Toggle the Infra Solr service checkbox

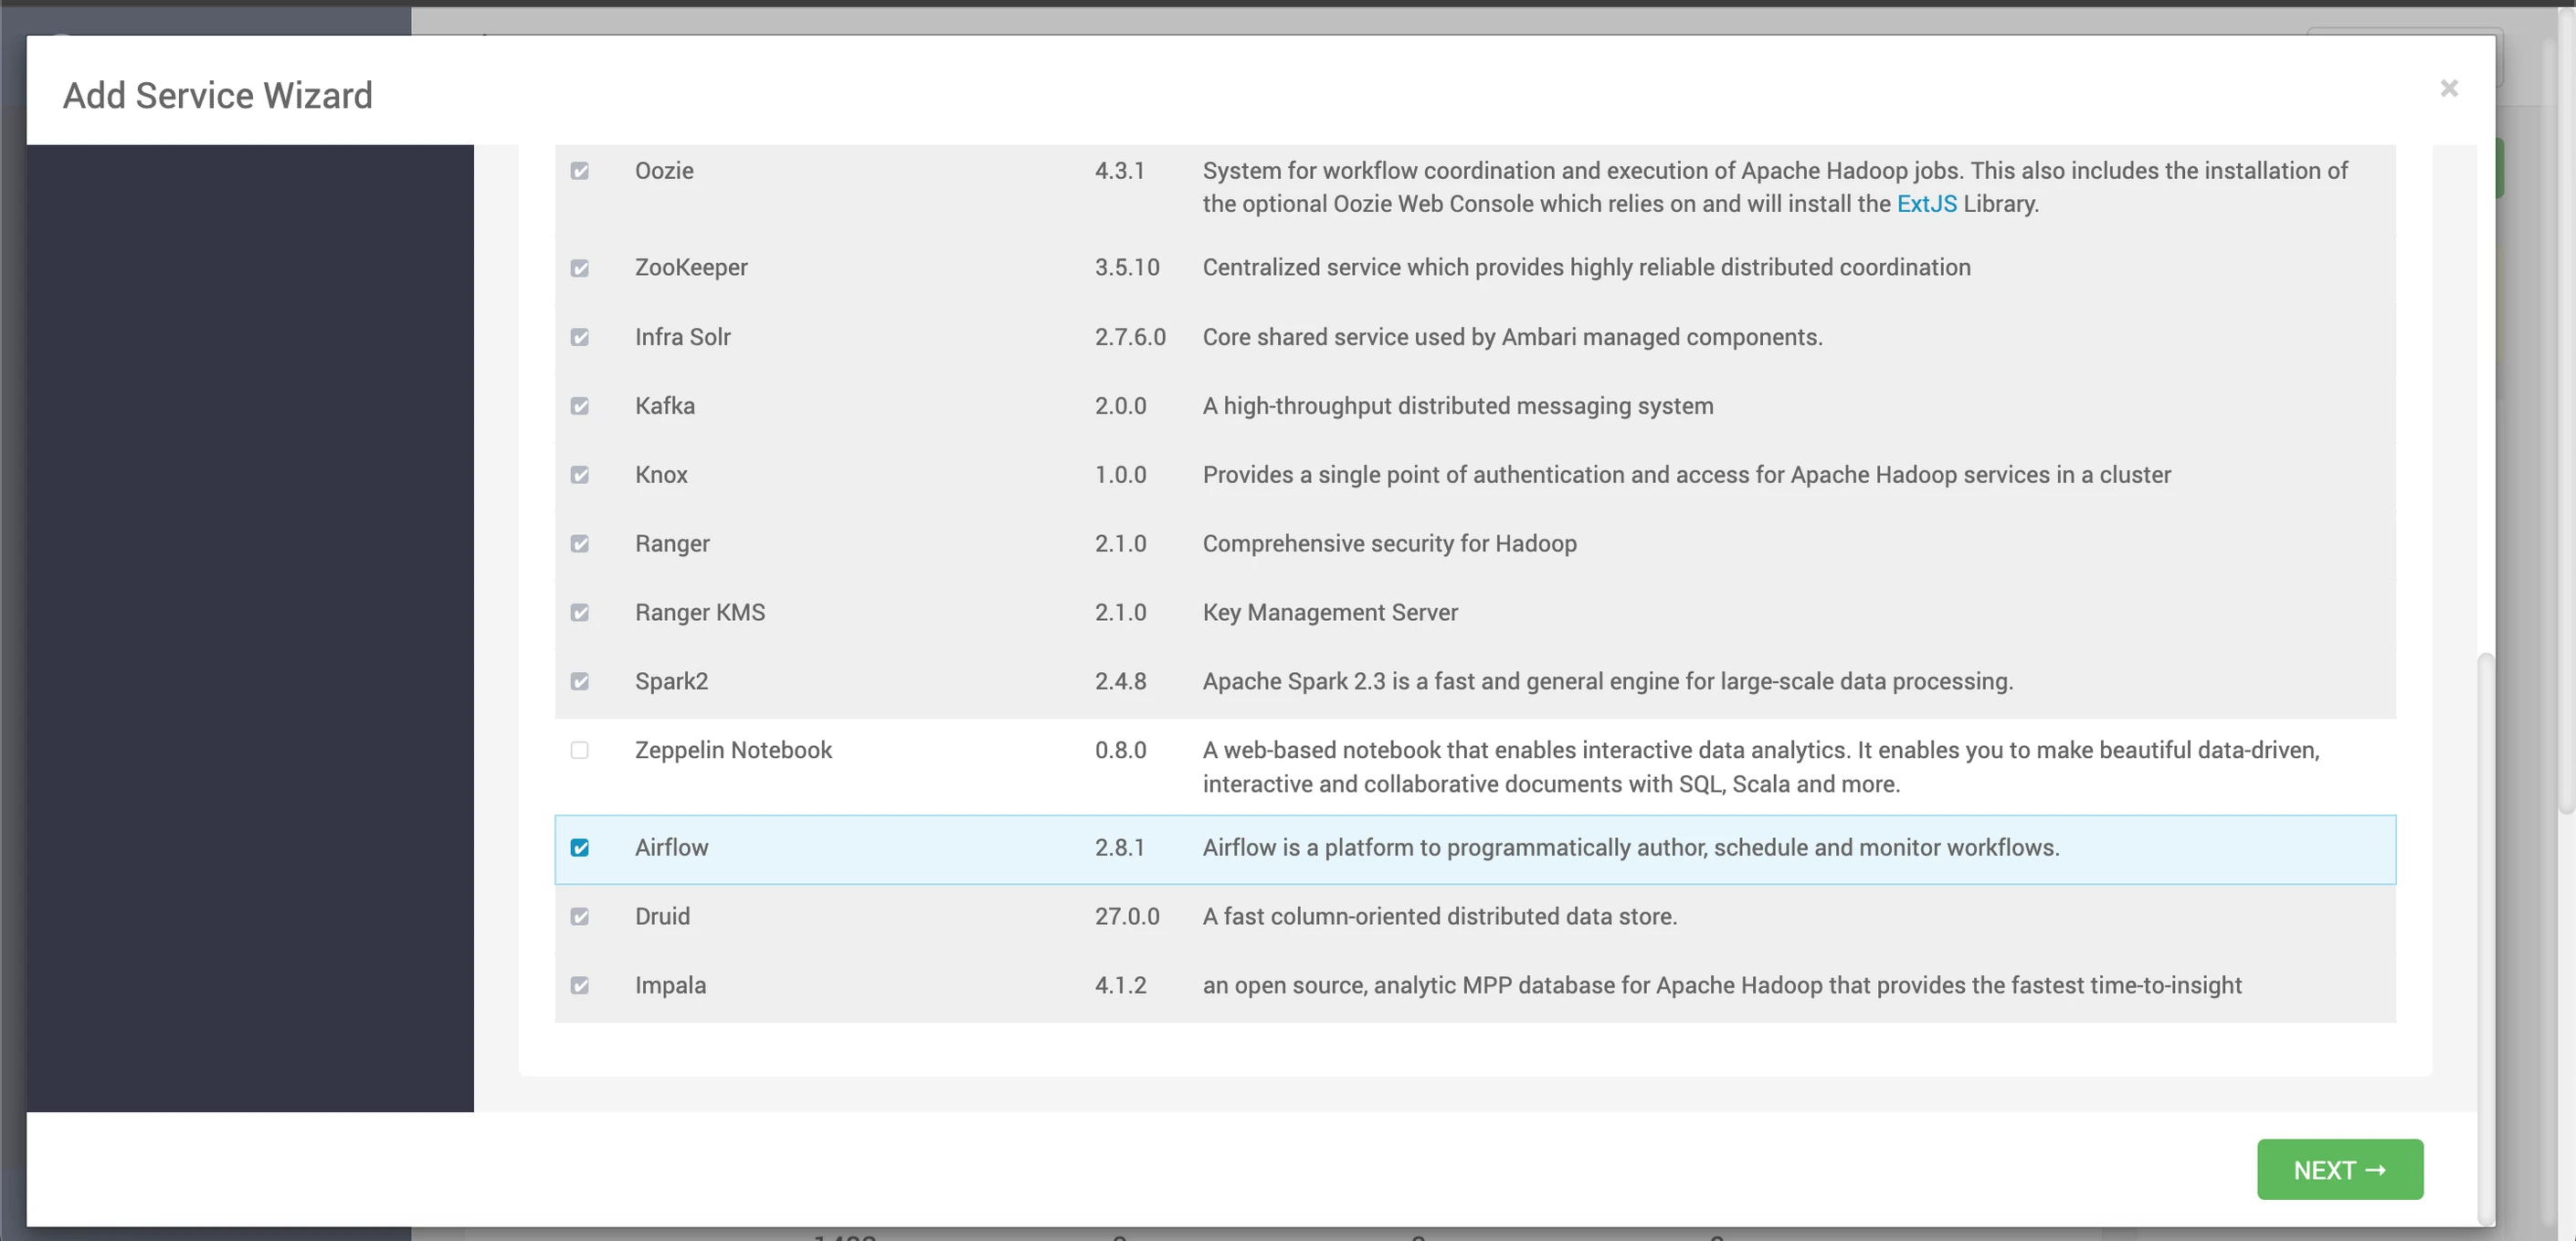580,337
